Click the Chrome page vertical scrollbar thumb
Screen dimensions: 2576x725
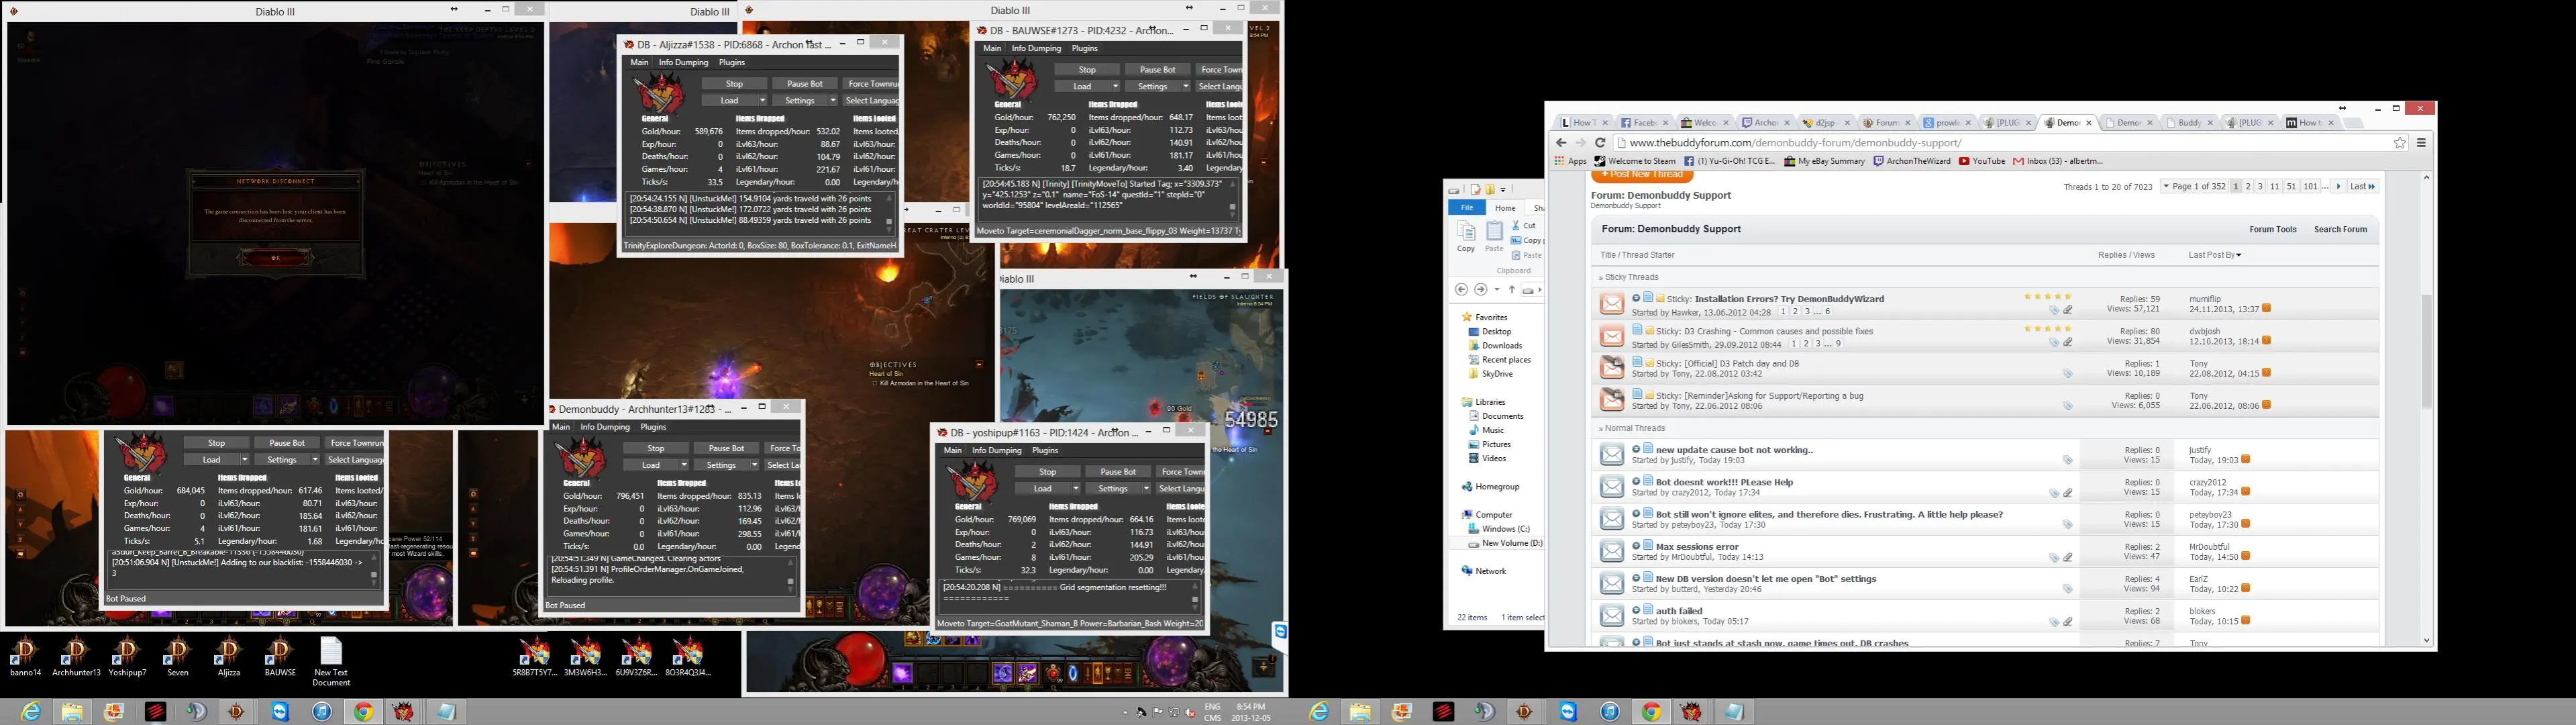coord(2426,350)
